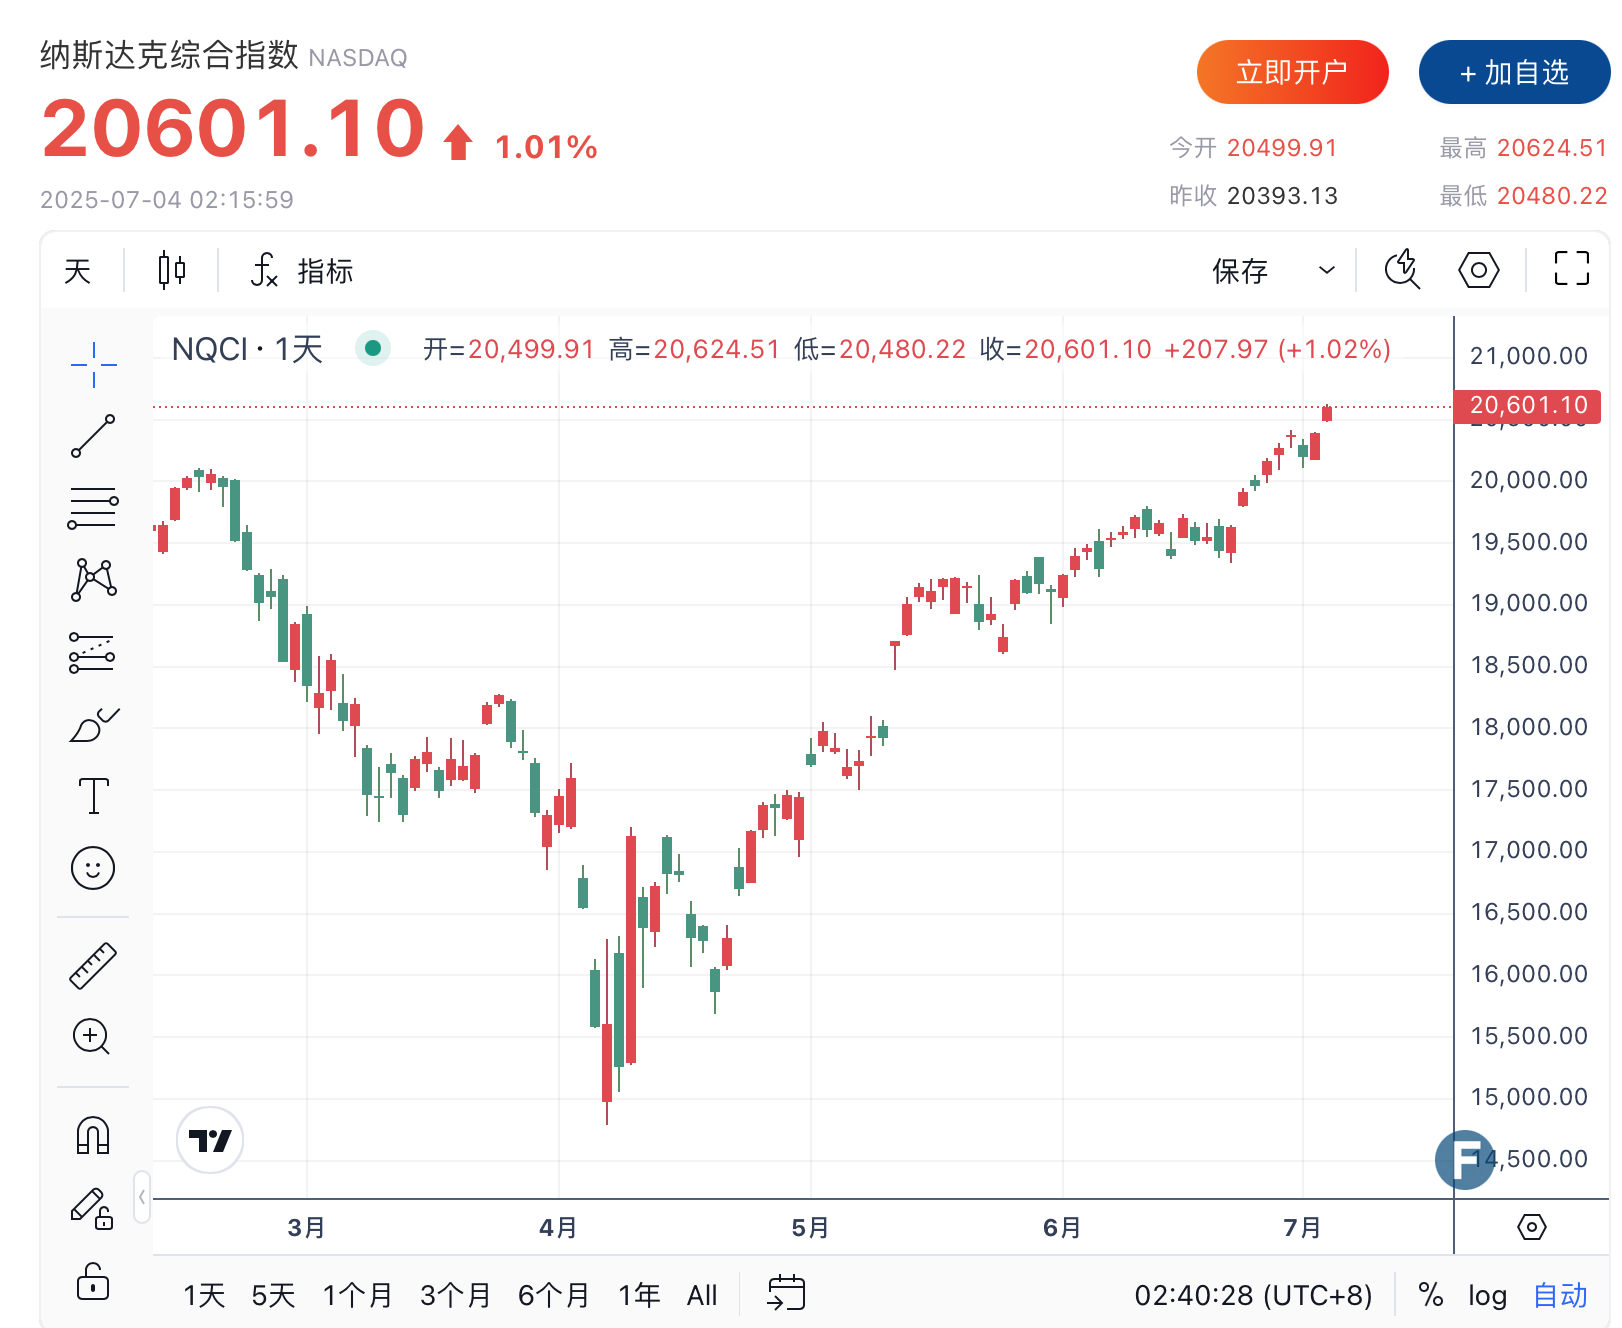Image resolution: width=1622 pixels, height=1328 pixels.
Task: Open the candlestick chart style selector
Action: pos(172,270)
